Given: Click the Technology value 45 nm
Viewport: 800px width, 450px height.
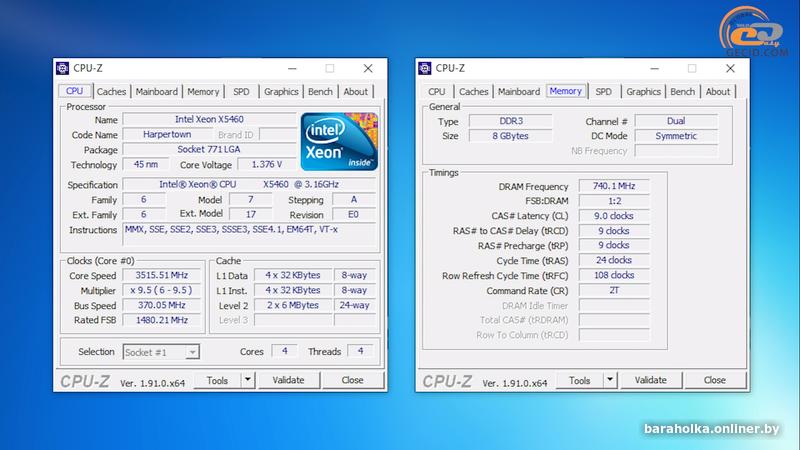Looking at the screenshot, I should (x=146, y=164).
